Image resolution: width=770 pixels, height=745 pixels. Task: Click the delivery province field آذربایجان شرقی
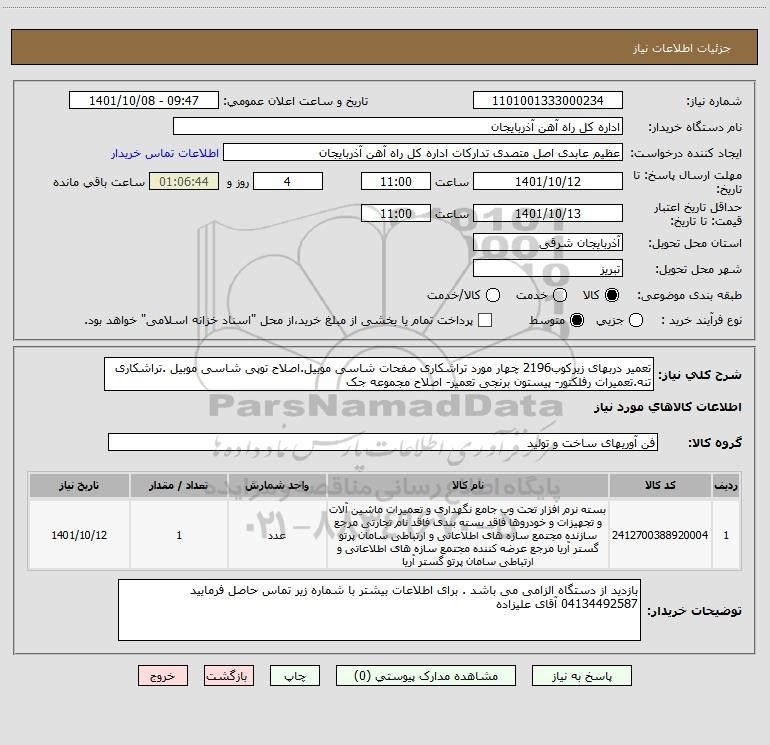pos(548,243)
